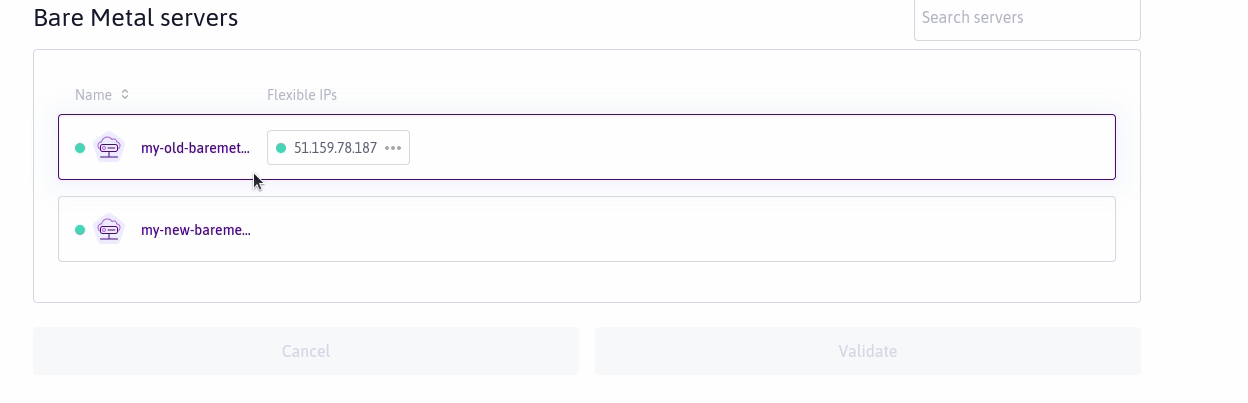Select the highlighted my-old-baremet row's blank area
1248x403 pixels.
(760, 148)
